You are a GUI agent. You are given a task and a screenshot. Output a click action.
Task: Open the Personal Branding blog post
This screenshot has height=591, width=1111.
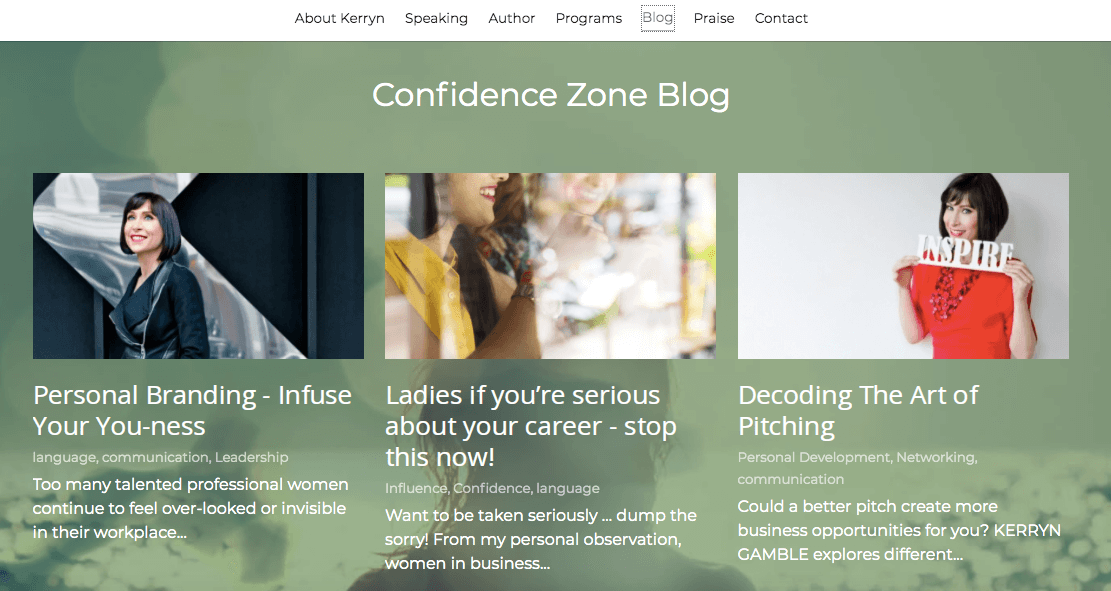(191, 410)
